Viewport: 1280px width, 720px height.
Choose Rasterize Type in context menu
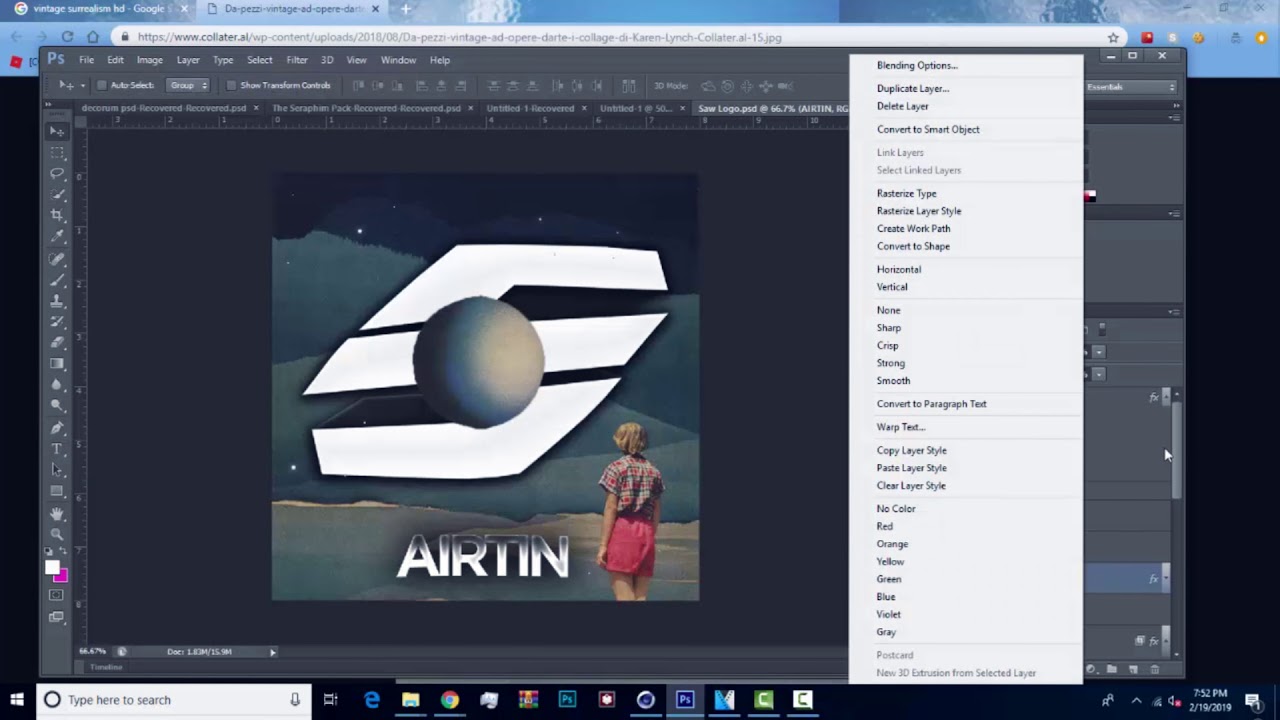pyautogui.click(x=907, y=193)
